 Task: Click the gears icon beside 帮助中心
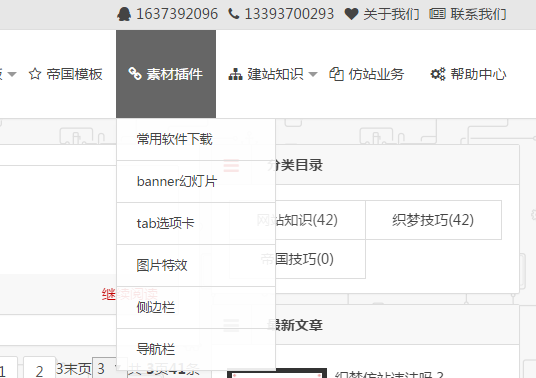438,74
